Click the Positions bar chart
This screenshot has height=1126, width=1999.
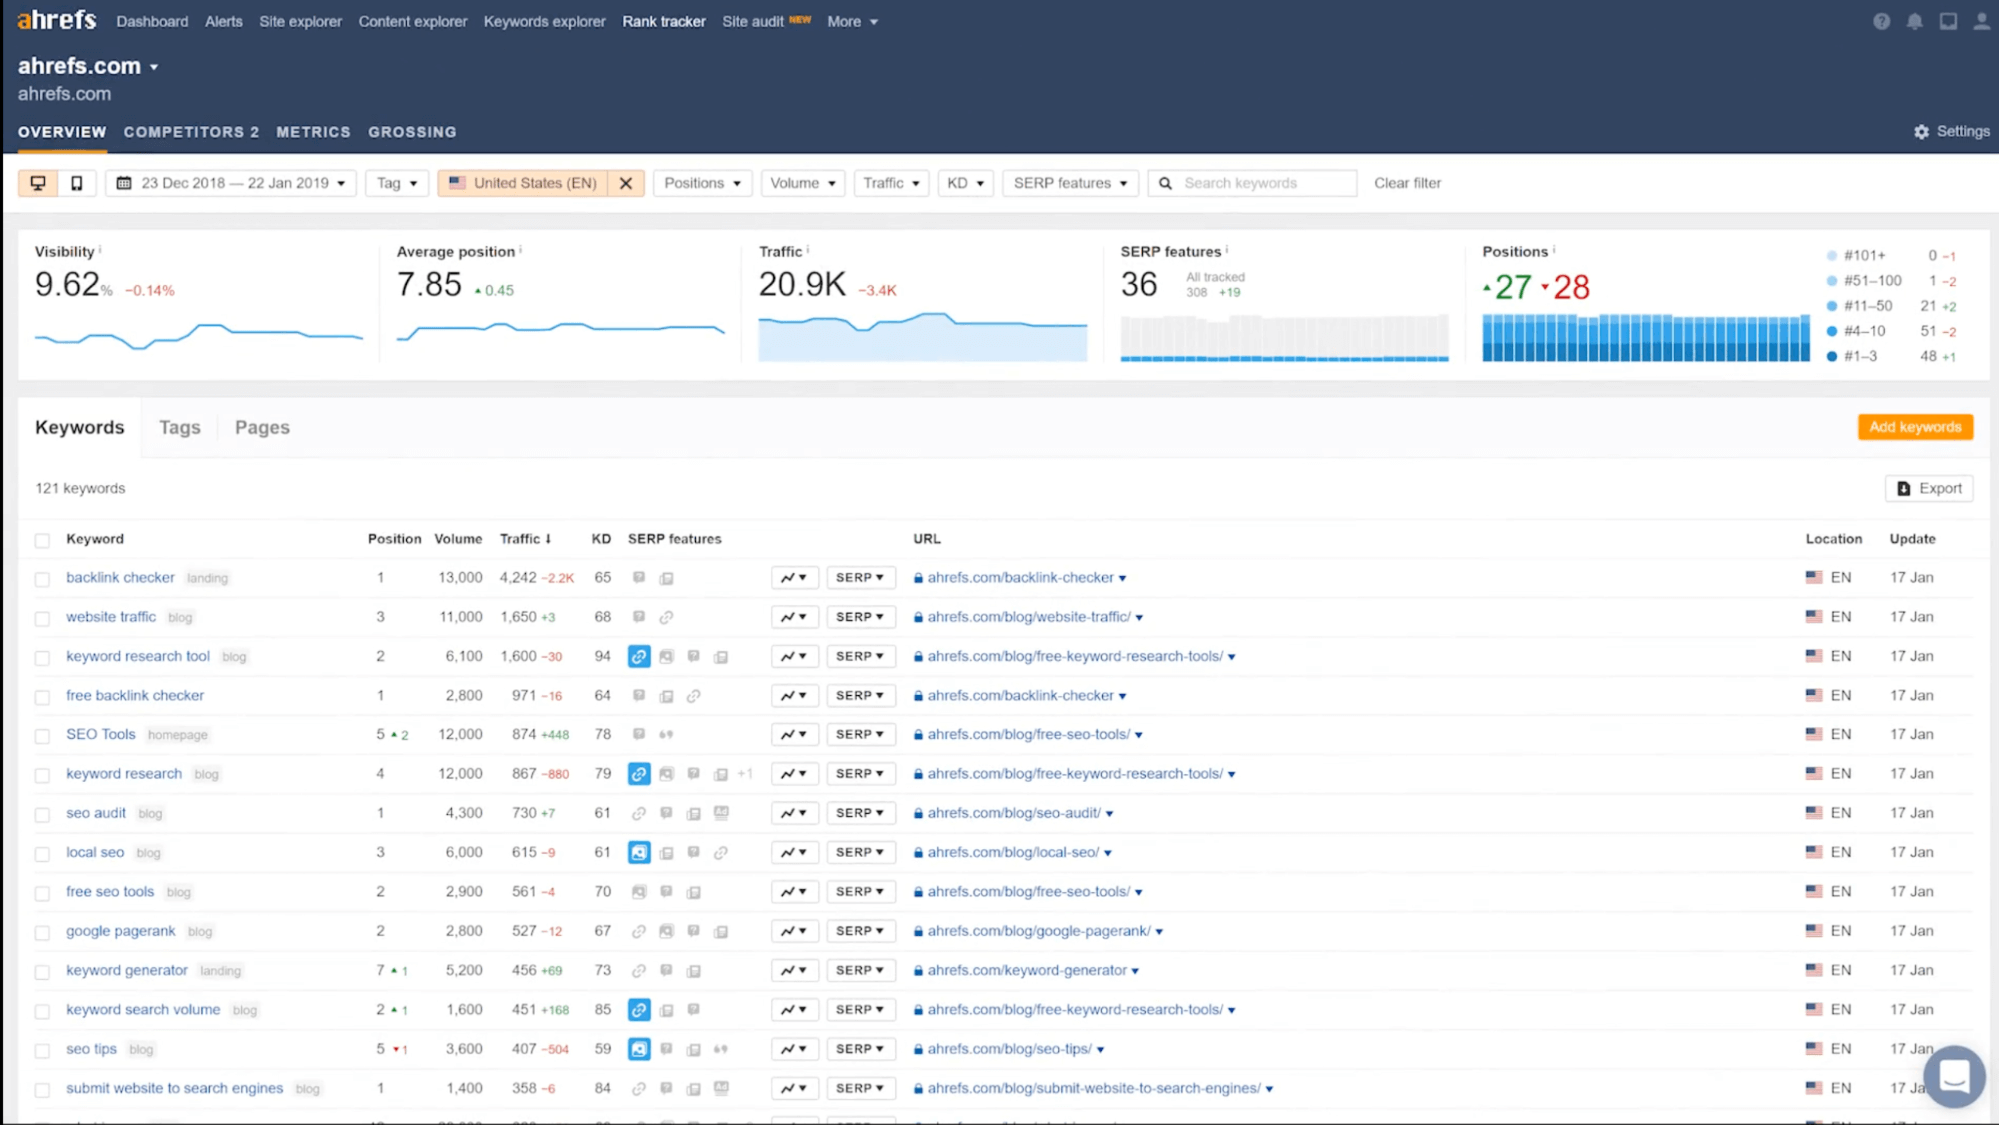pyautogui.click(x=1645, y=337)
